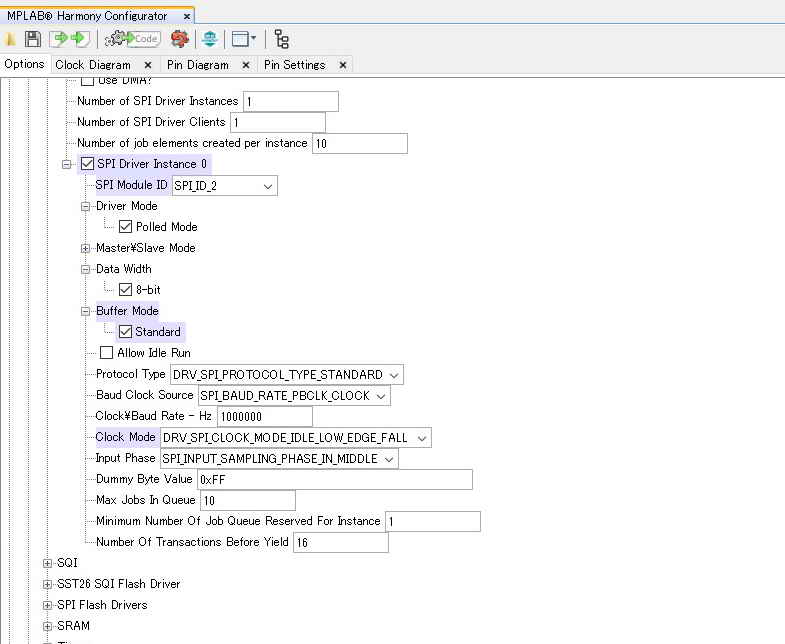
Task: Open the window layout dropdown icon
Action: coord(244,39)
